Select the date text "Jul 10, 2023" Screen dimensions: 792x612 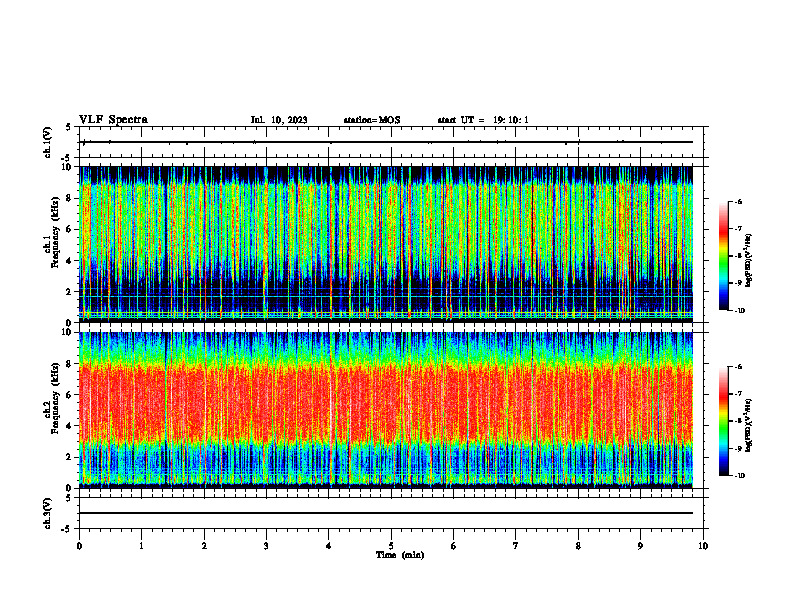point(279,120)
